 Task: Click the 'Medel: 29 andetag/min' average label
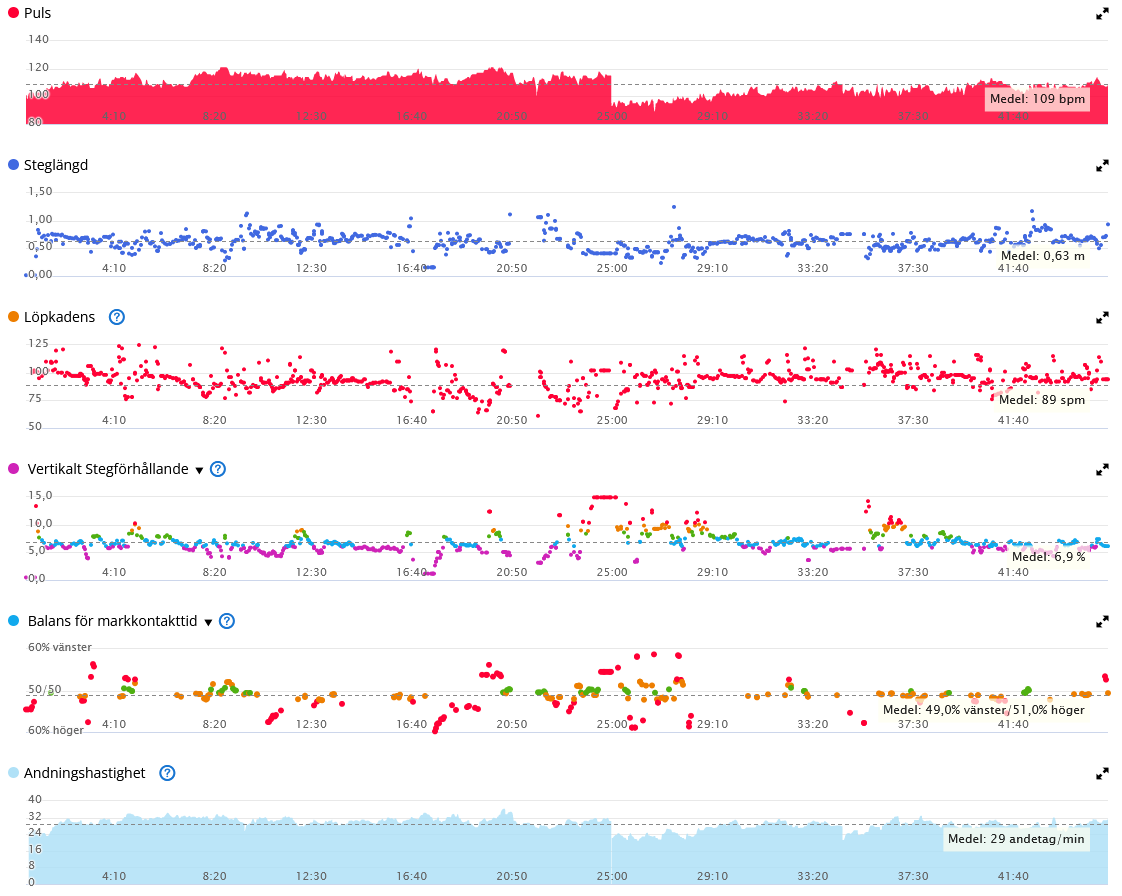click(x=1016, y=839)
